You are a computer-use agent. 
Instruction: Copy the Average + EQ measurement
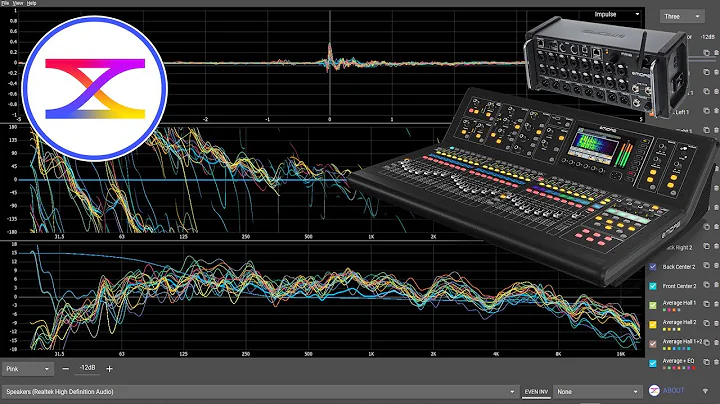(706, 362)
